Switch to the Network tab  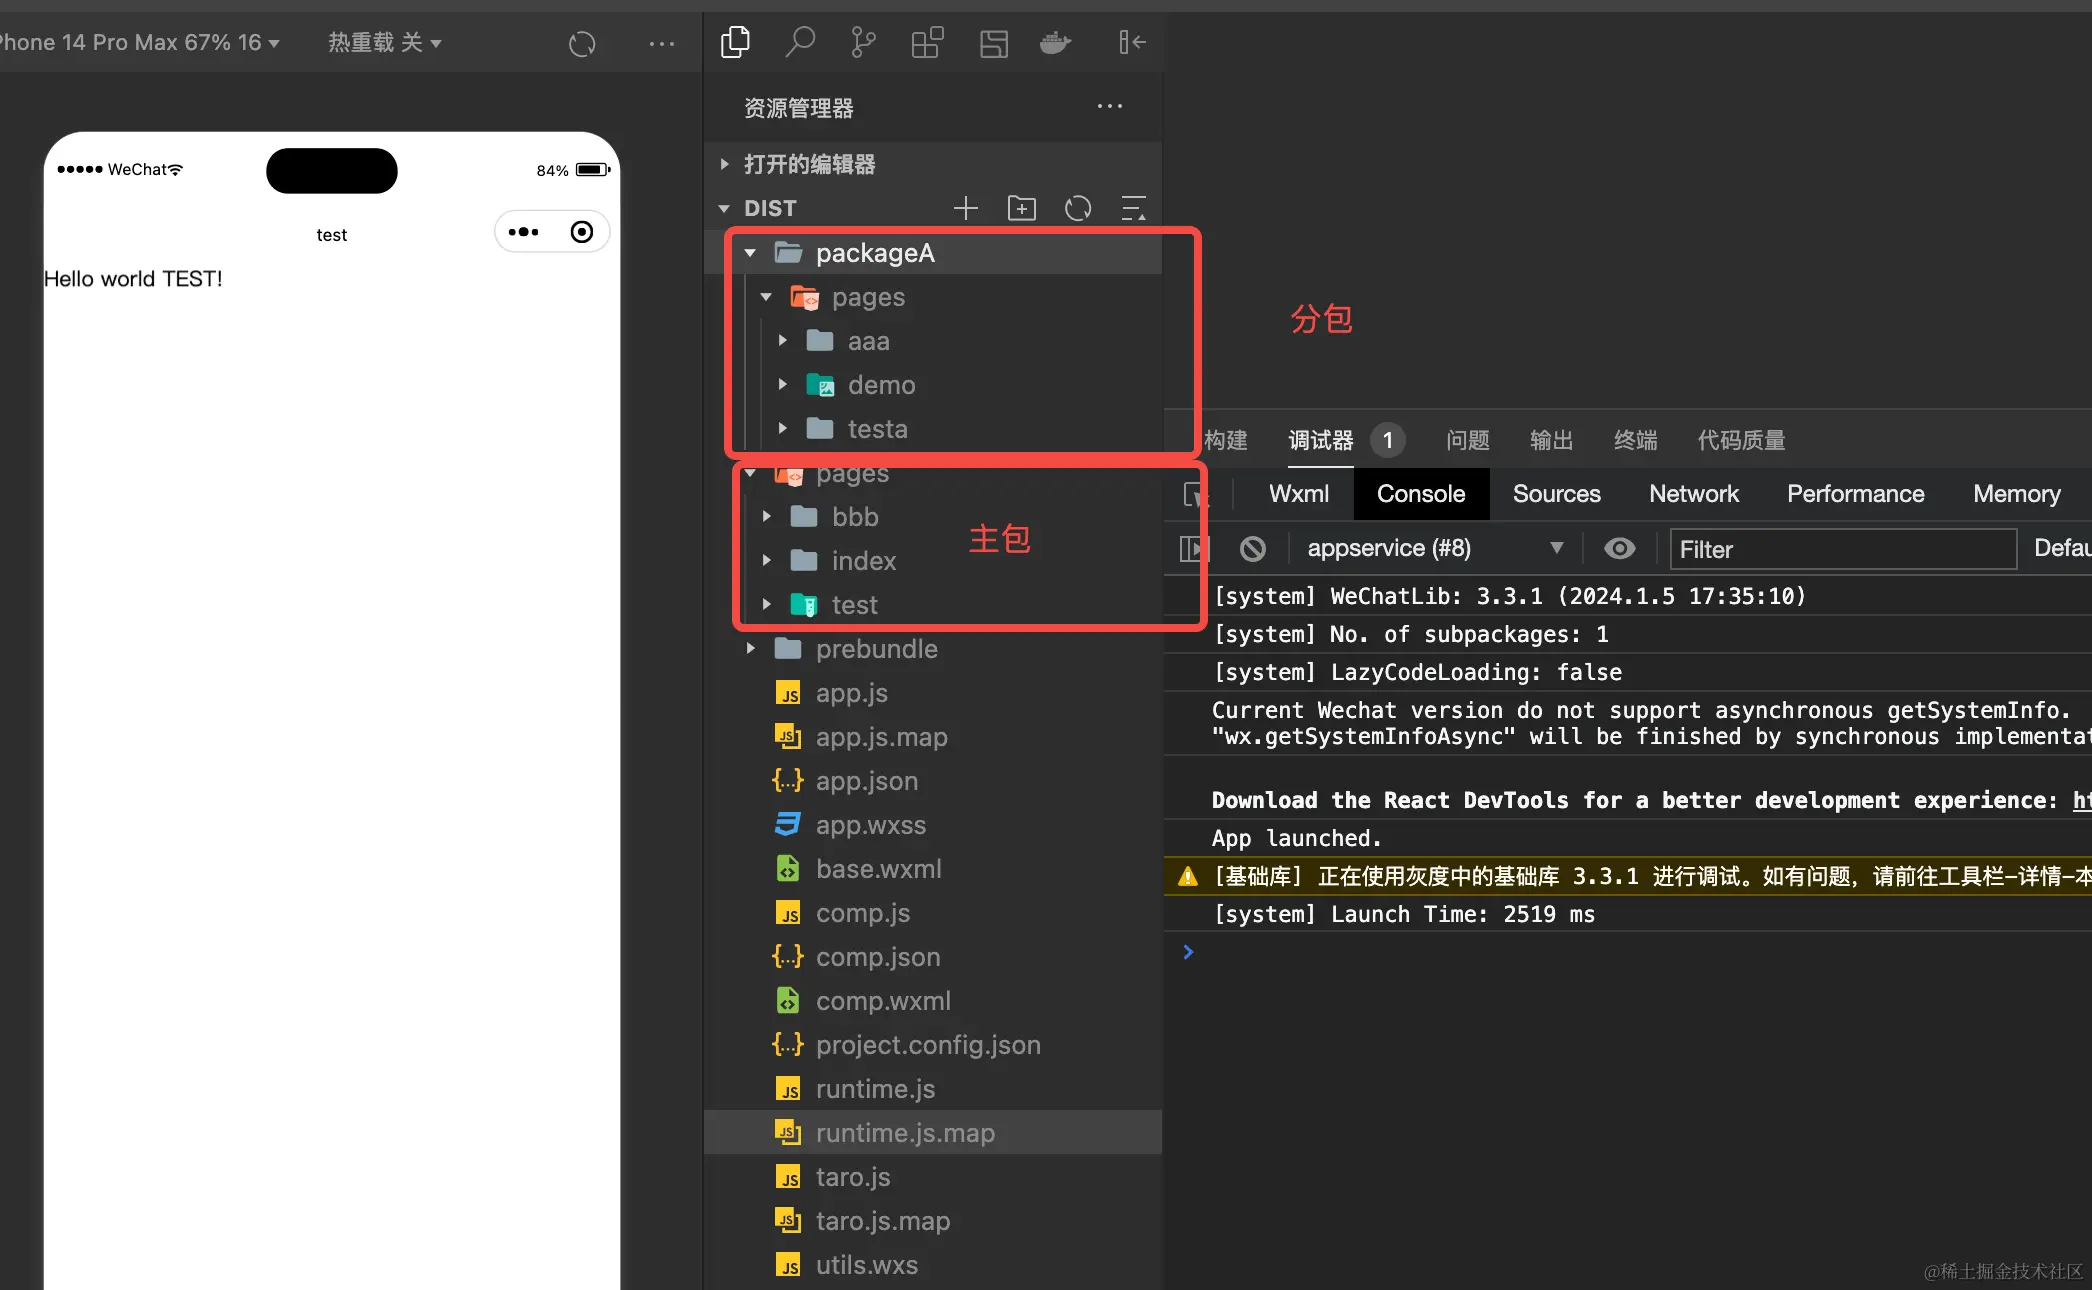point(1693,494)
